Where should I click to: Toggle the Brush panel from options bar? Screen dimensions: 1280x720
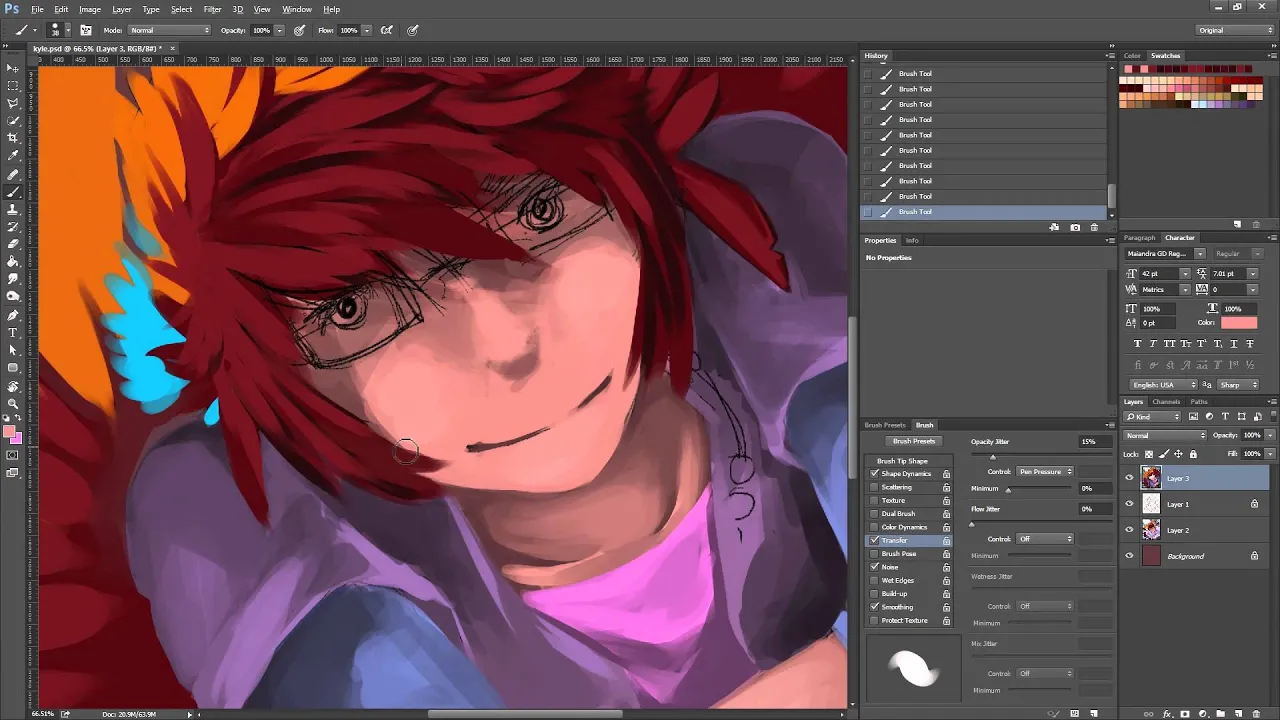(86, 30)
